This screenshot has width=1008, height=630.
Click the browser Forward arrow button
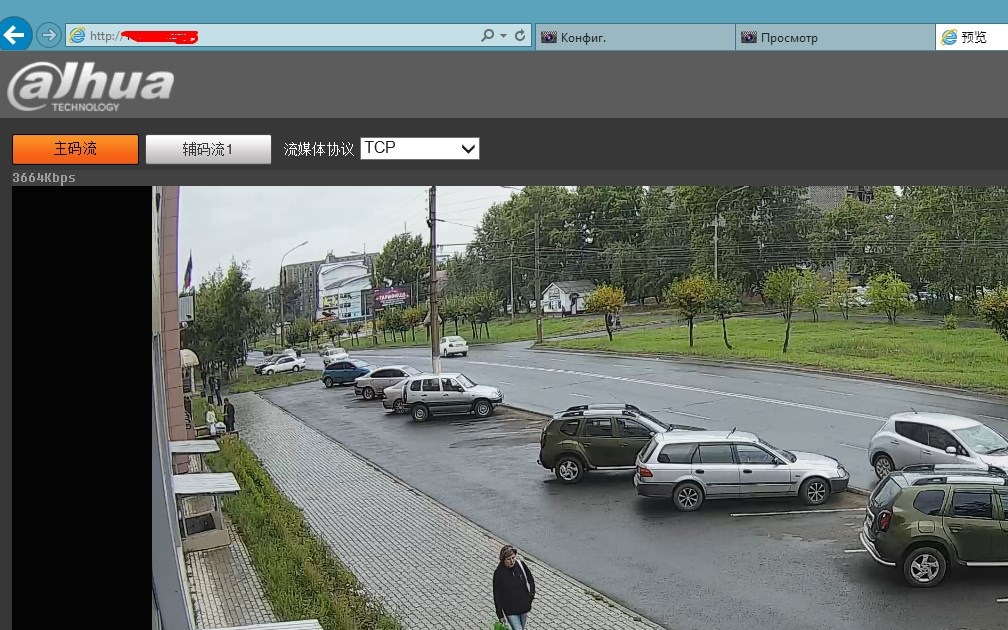(48, 35)
